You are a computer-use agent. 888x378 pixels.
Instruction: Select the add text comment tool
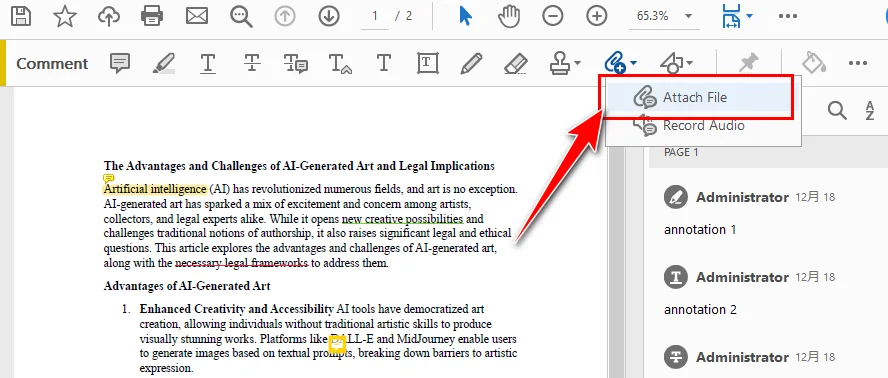tap(384, 63)
